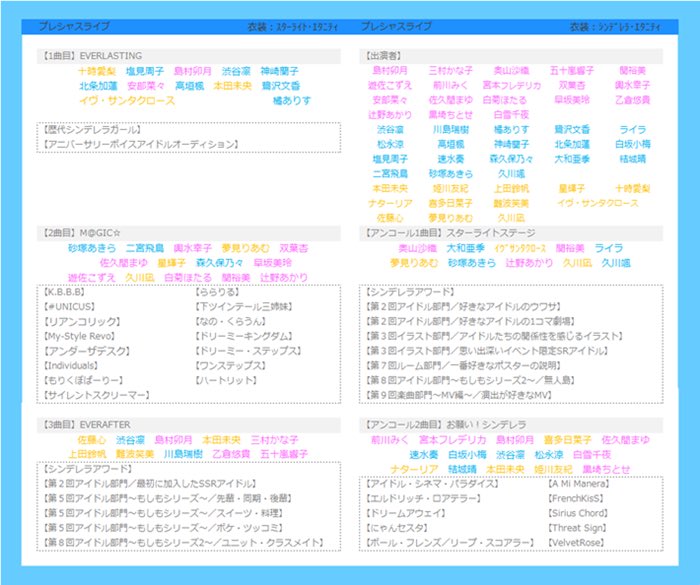The width and height of the screenshot is (700, 585).
Task: Click the 【ワンステップス】 unit entry
Action: tap(230, 366)
